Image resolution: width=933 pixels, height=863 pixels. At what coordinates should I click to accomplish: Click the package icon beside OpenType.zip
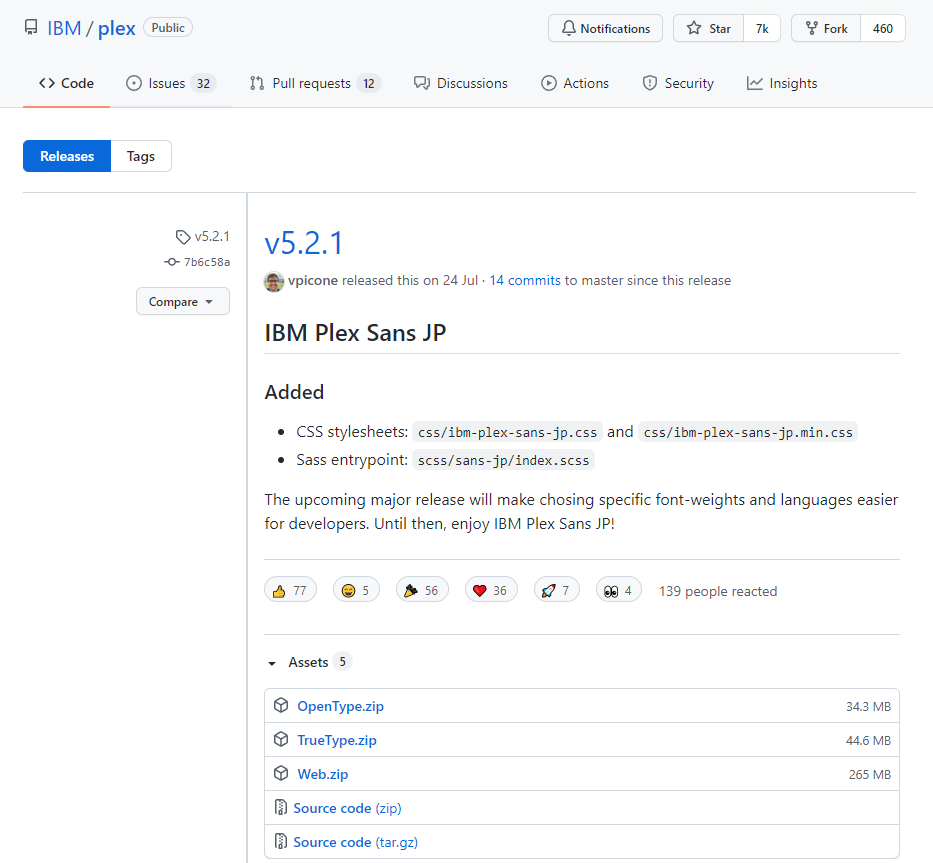pos(281,705)
